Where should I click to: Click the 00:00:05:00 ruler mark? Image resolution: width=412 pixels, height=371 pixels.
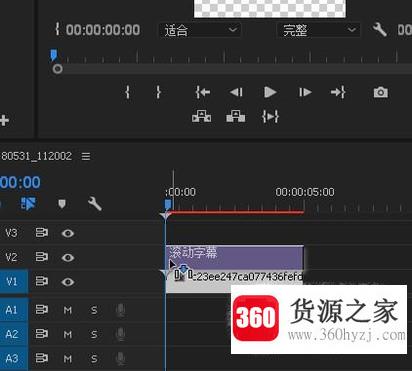[x=305, y=192]
